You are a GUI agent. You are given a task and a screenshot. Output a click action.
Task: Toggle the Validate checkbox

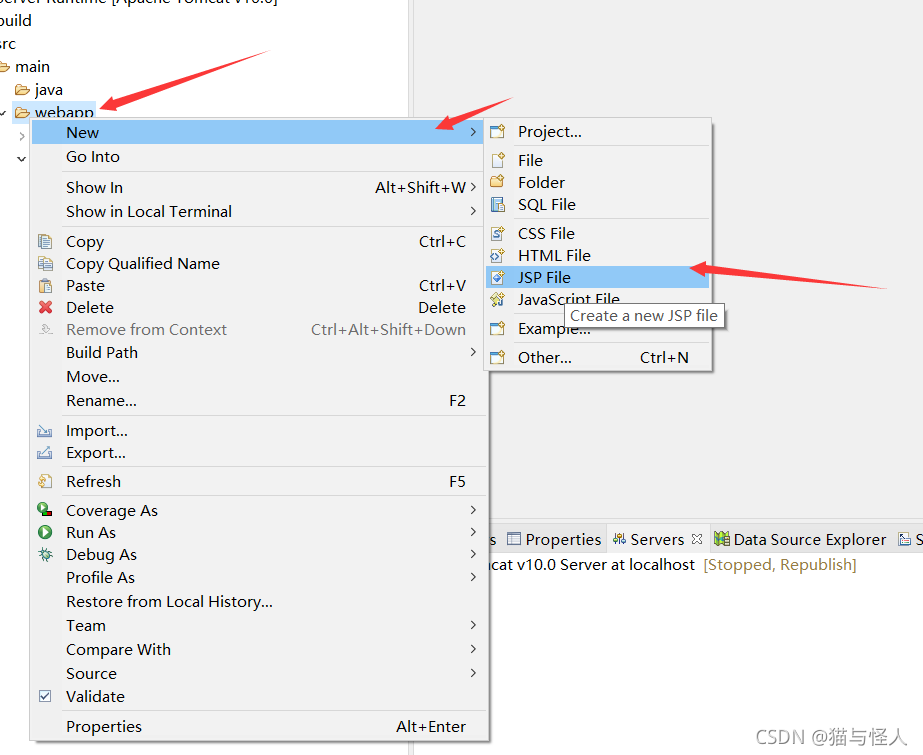coord(45,696)
